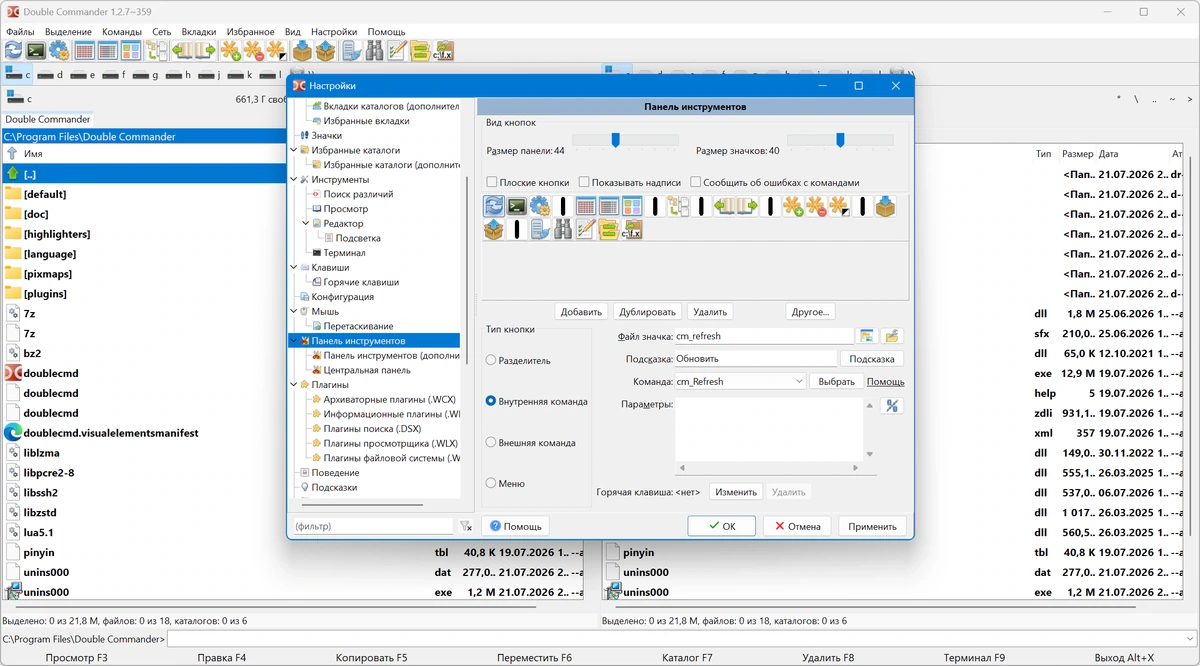The height and width of the screenshot is (666, 1200).
Task: Click the select group asterisk-plus icon in the main toolbar
Action: click(230, 50)
